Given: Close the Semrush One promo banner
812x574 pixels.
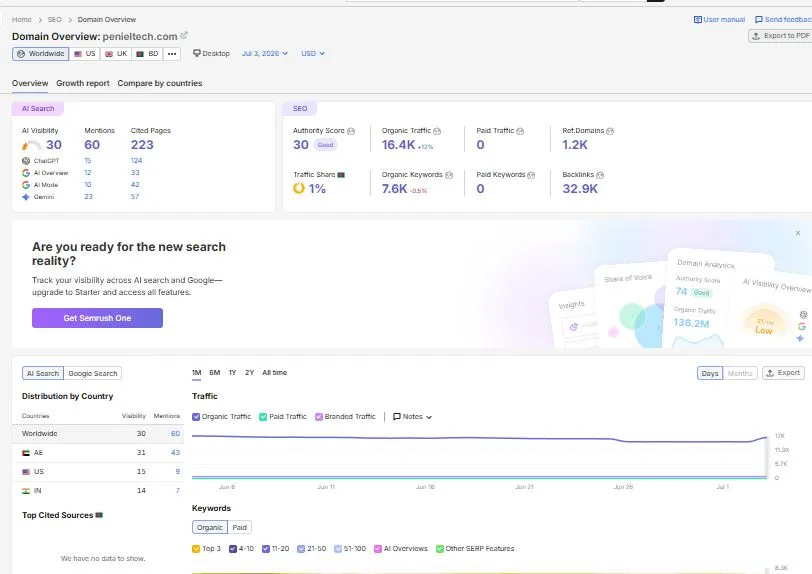Looking at the screenshot, I should (x=798, y=233).
